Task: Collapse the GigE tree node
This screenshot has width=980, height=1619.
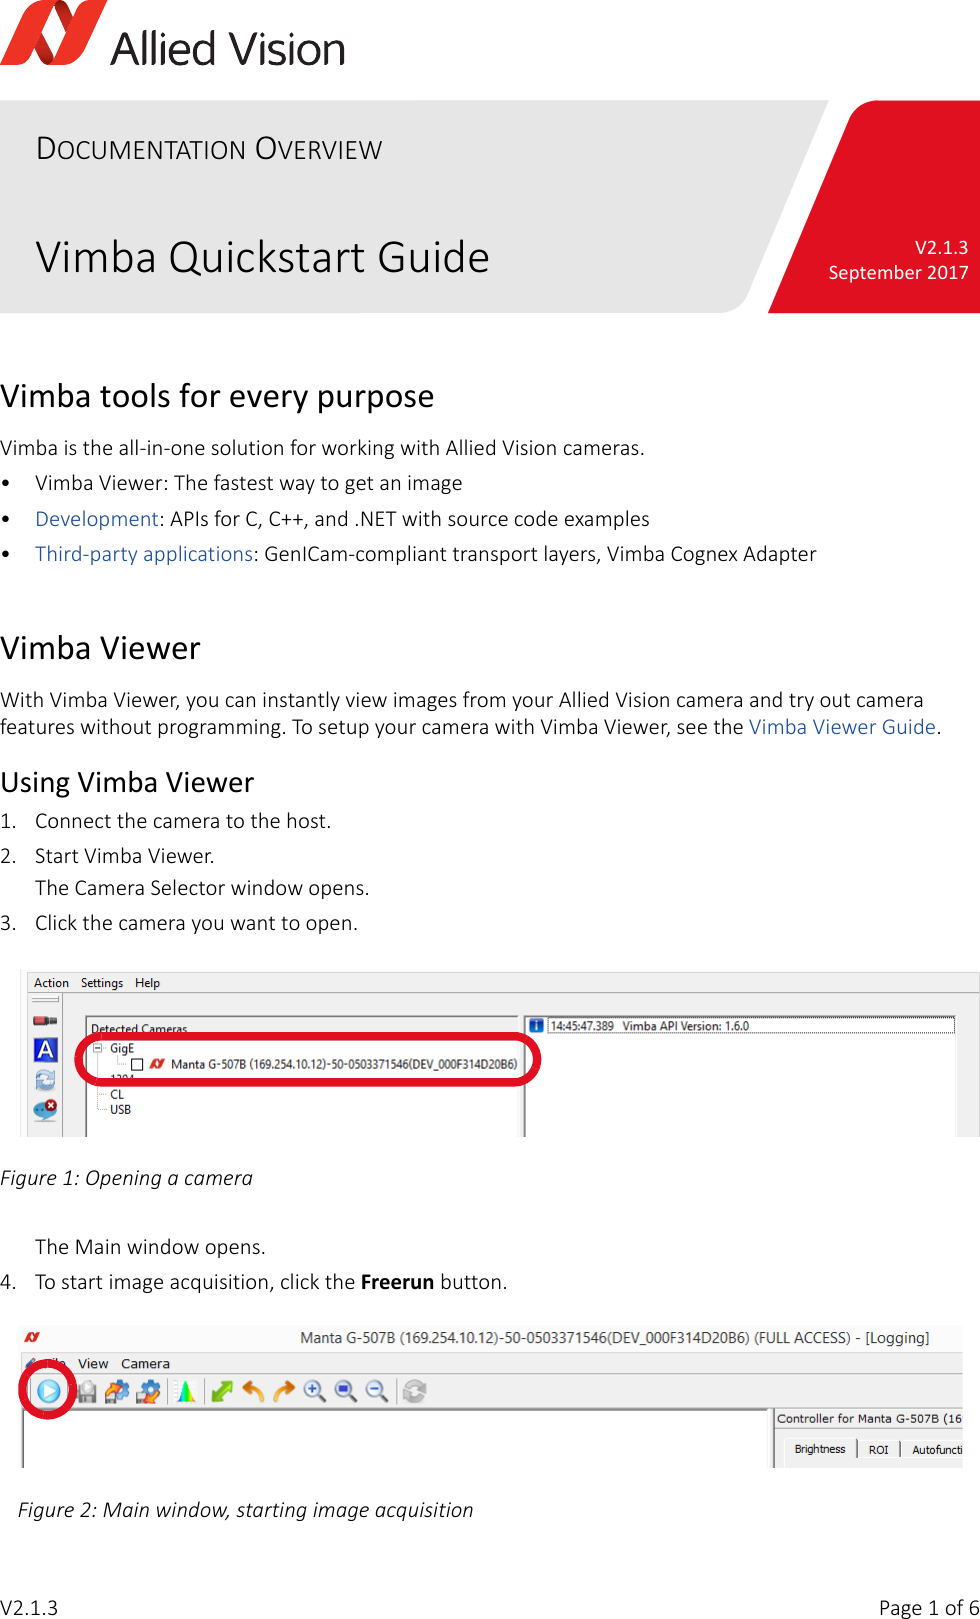Action: [x=98, y=1048]
